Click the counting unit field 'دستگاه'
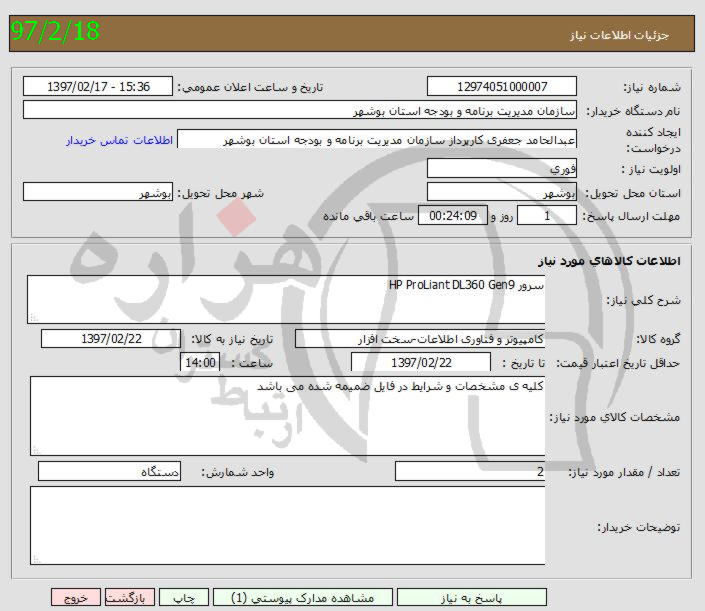 (110, 472)
